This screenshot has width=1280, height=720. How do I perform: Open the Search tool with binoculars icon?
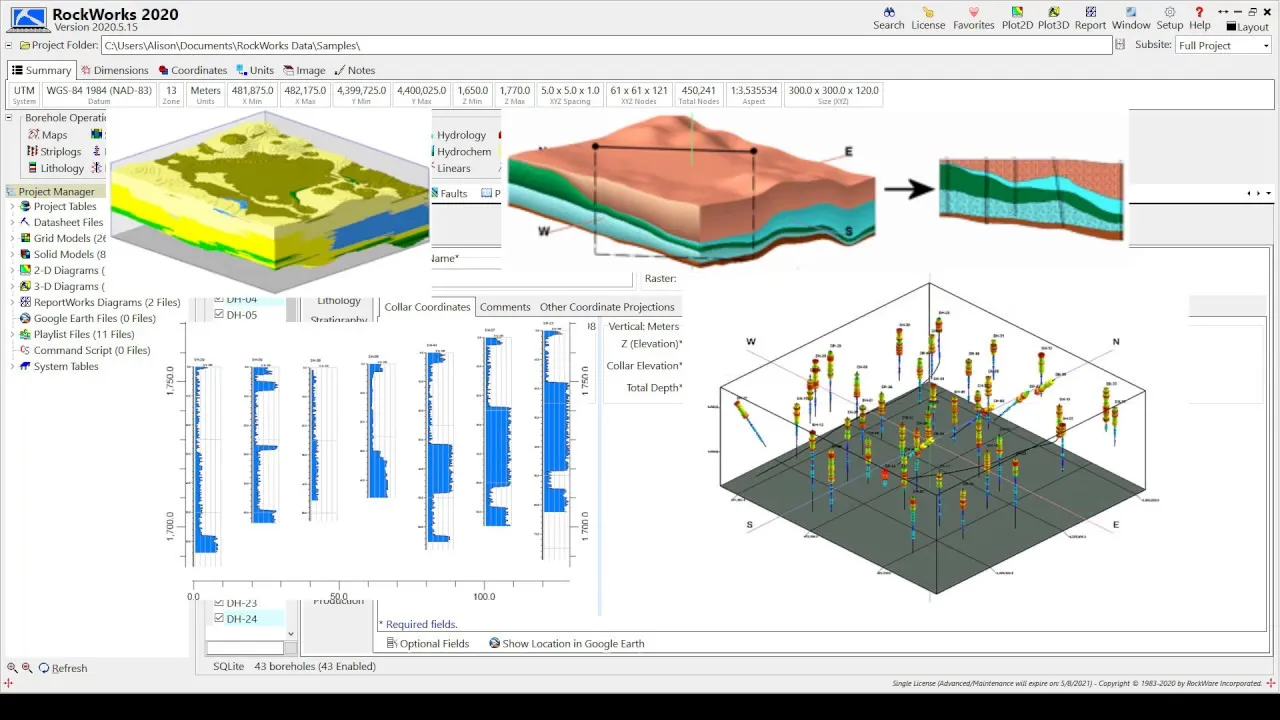(888, 18)
